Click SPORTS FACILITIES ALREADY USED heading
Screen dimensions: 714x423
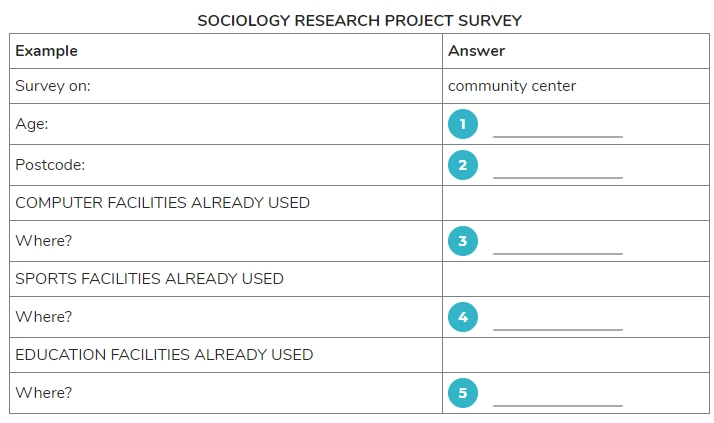(x=149, y=279)
